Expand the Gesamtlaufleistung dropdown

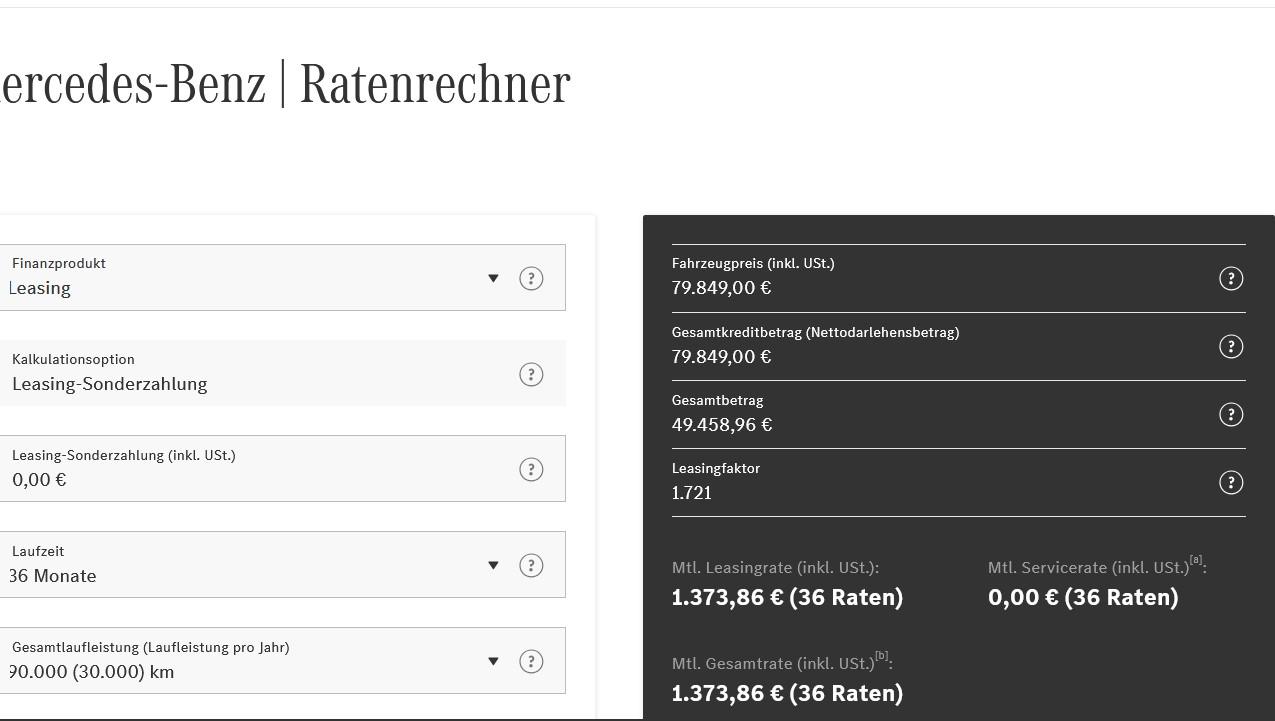tap(493, 661)
